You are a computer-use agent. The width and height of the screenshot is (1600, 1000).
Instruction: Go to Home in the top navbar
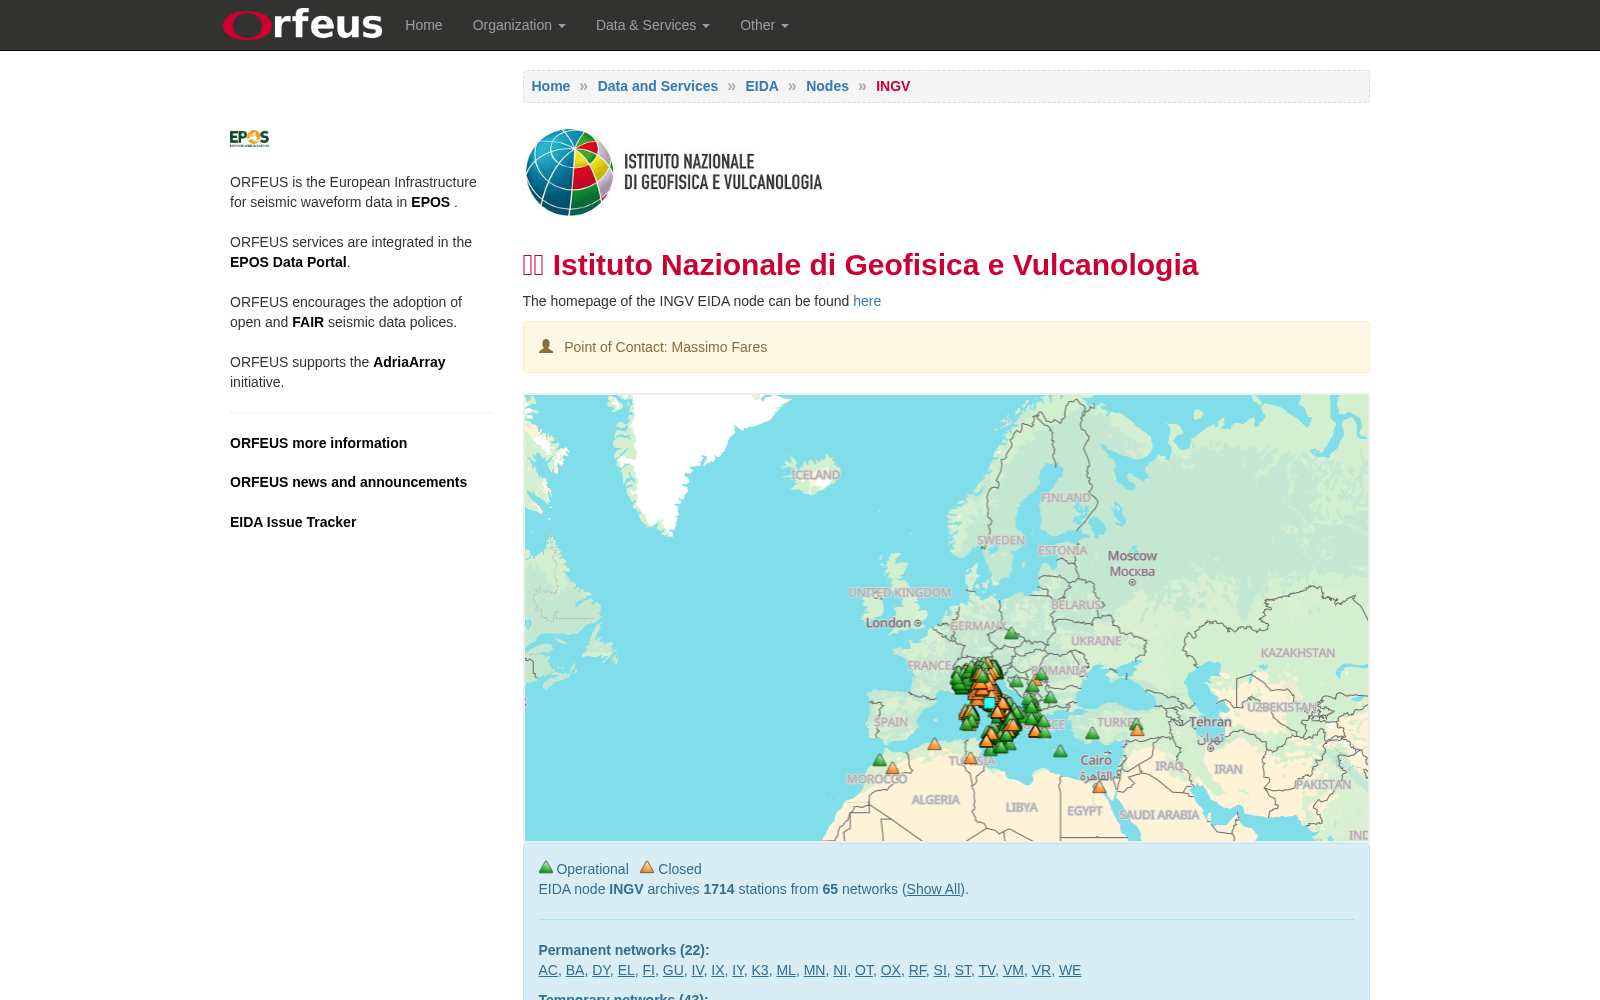coord(424,25)
